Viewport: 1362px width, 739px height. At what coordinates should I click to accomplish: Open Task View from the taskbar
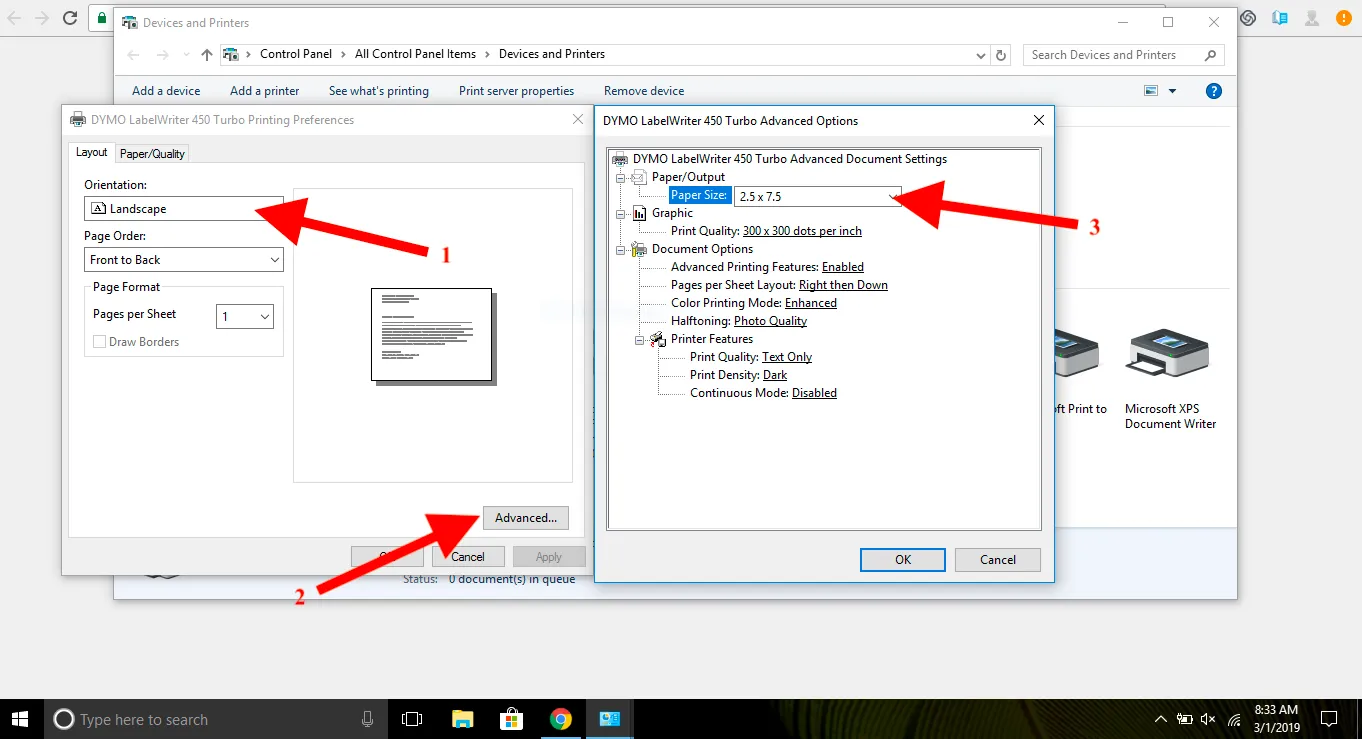coord(412,719)
